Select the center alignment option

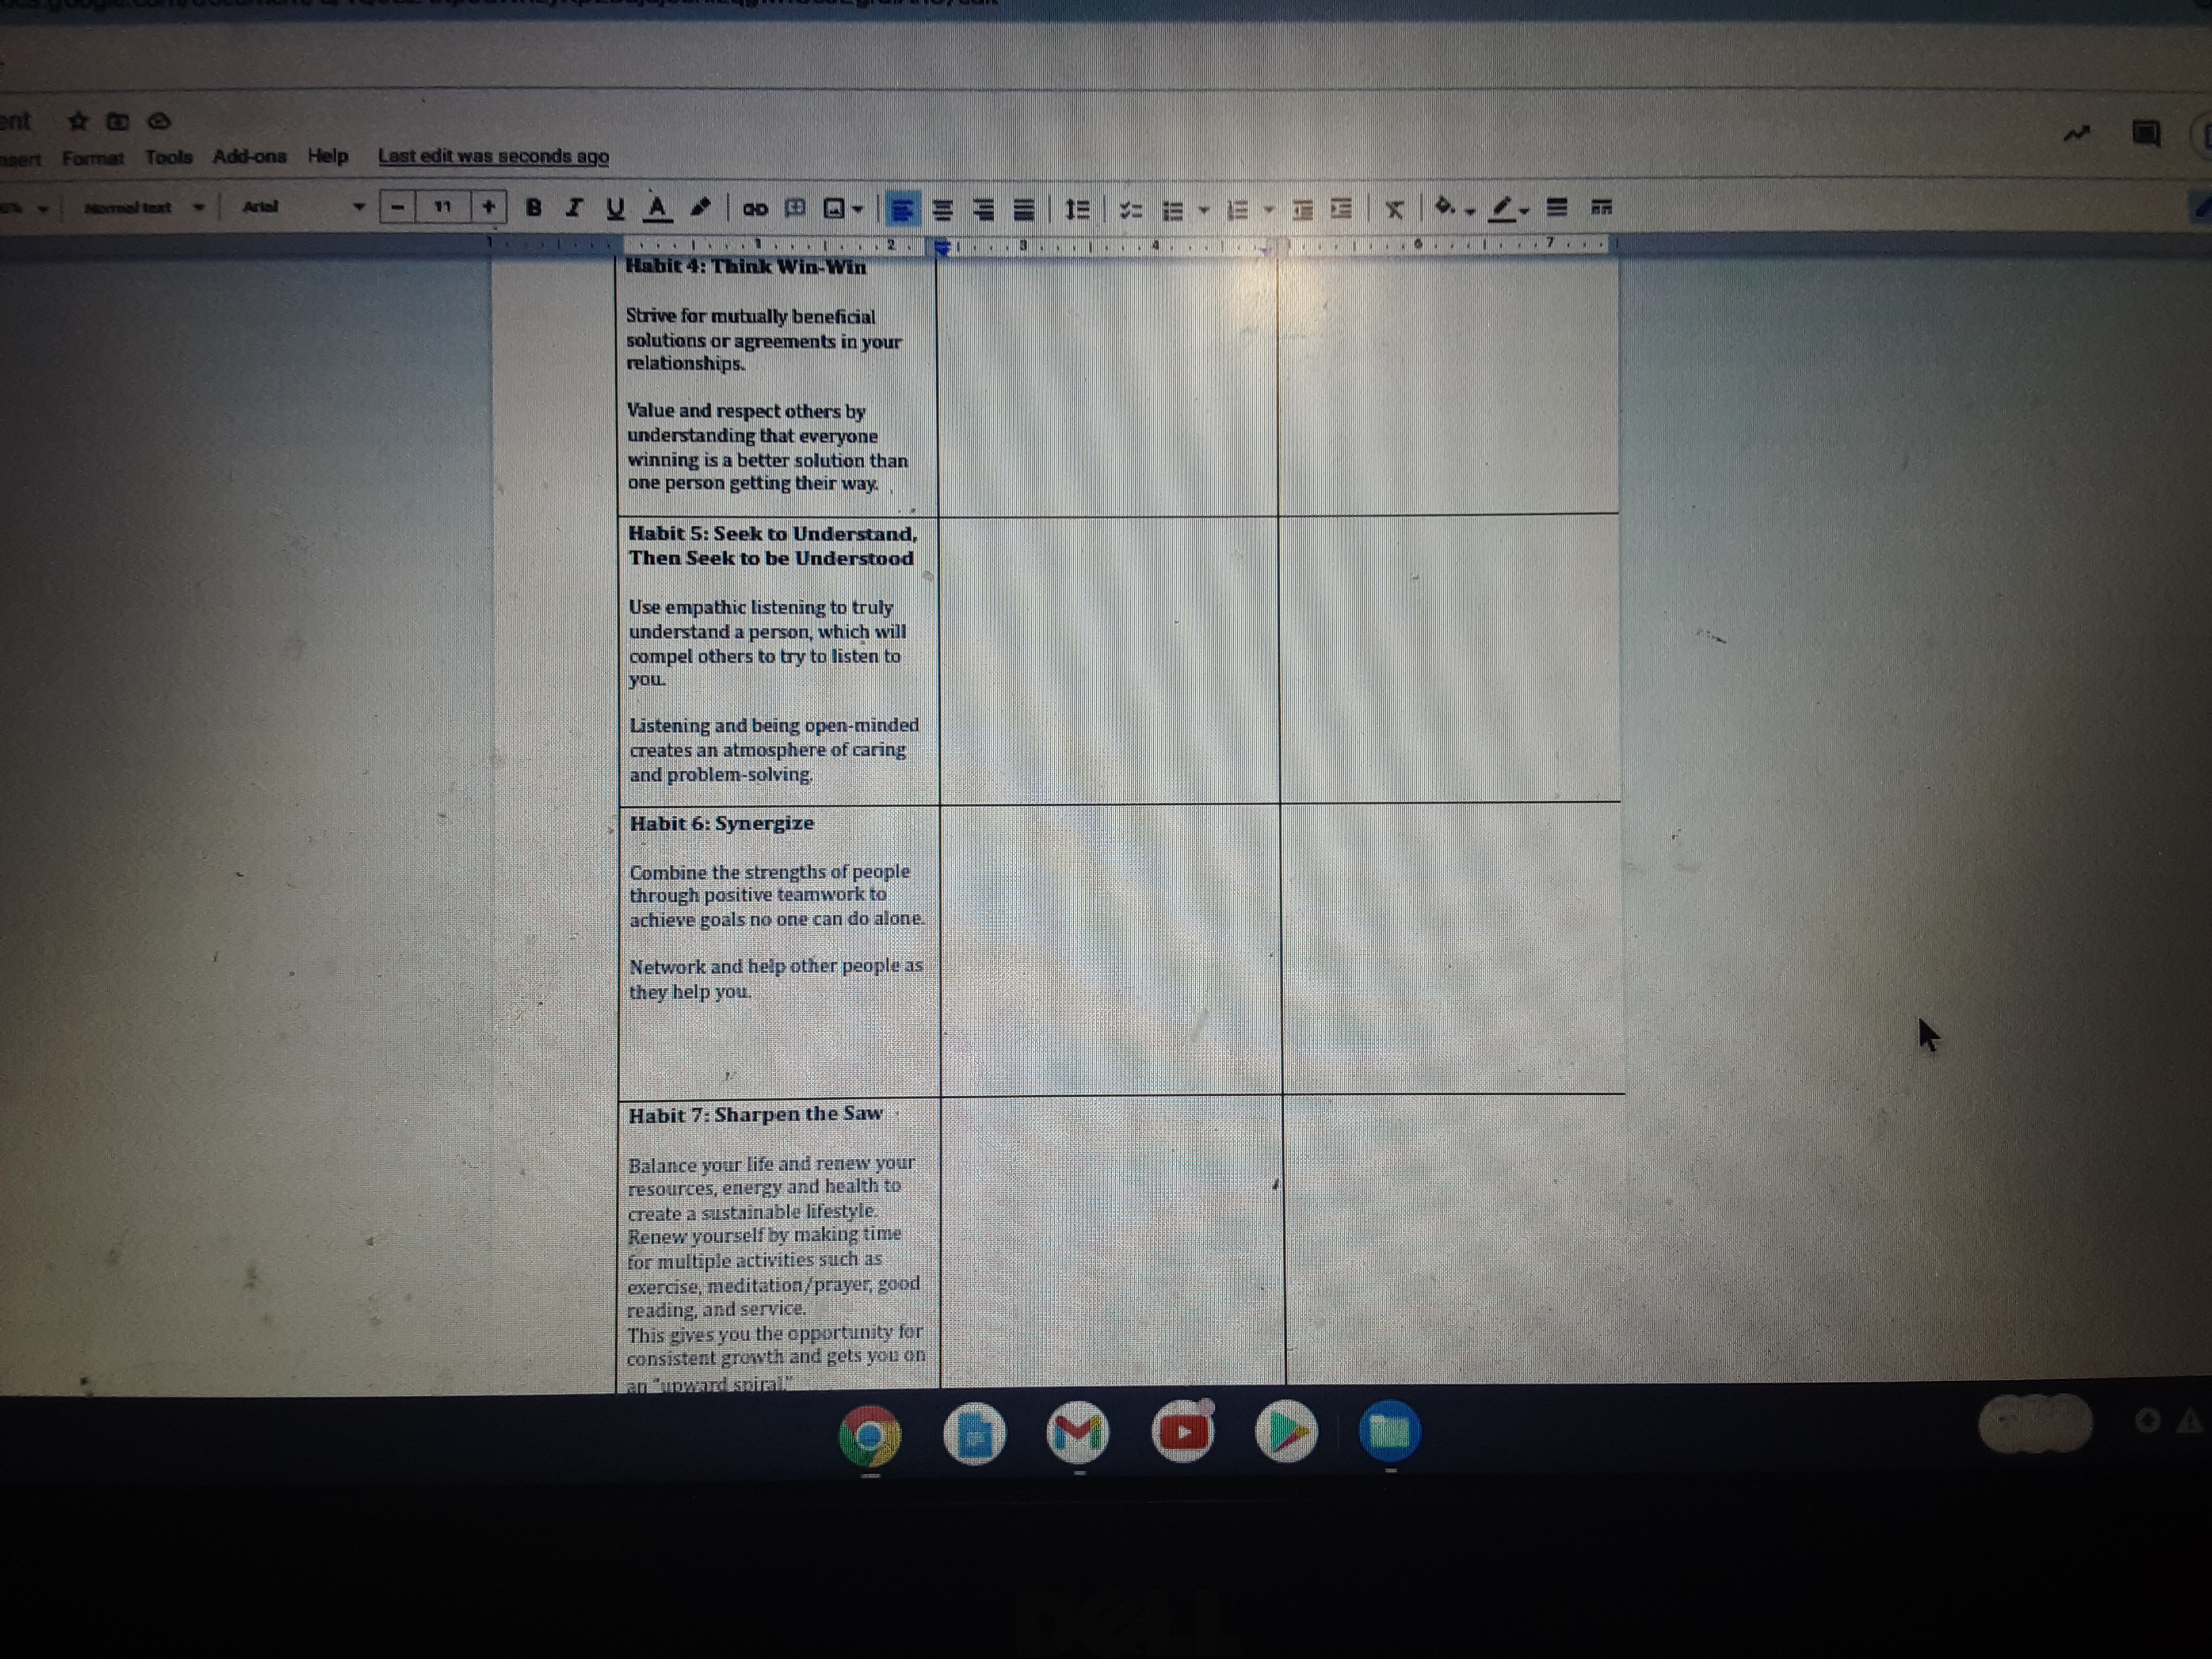pos(941,207)
